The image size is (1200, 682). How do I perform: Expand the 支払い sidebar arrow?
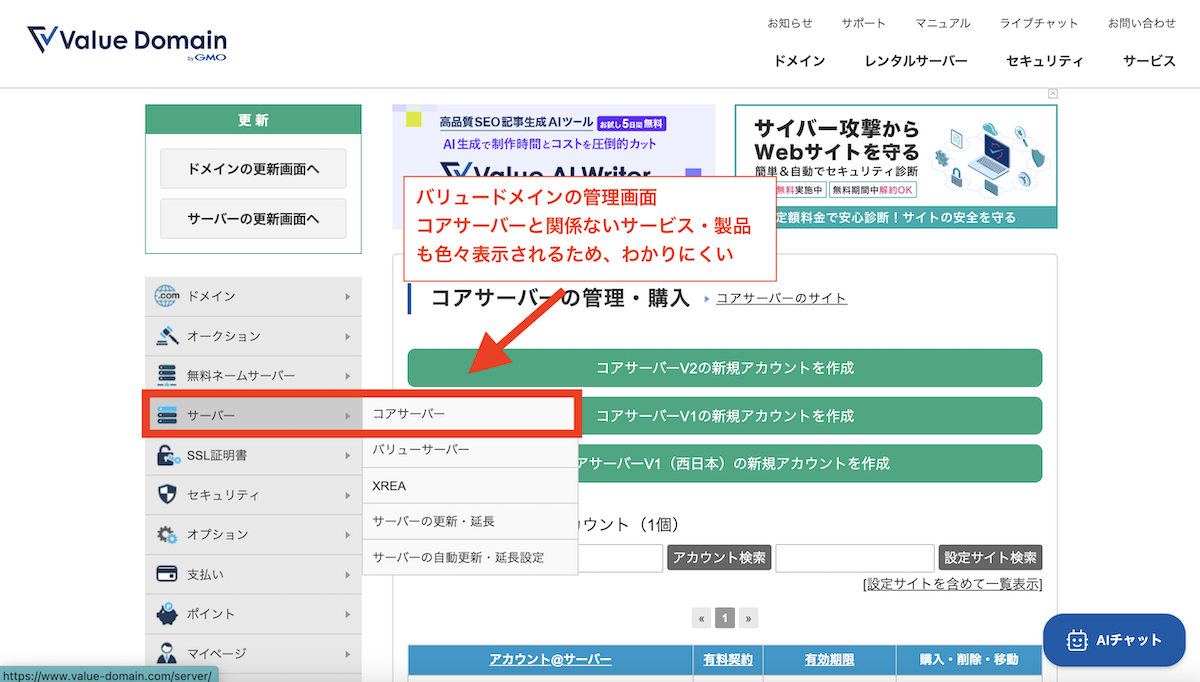pyautogui.click(x=348, y=574)
